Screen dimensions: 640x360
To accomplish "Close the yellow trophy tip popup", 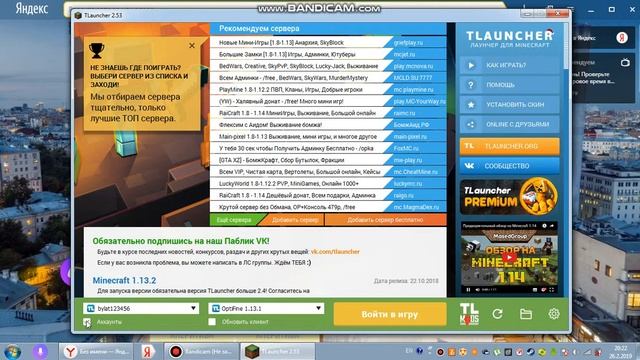I will tap(192, 46).
